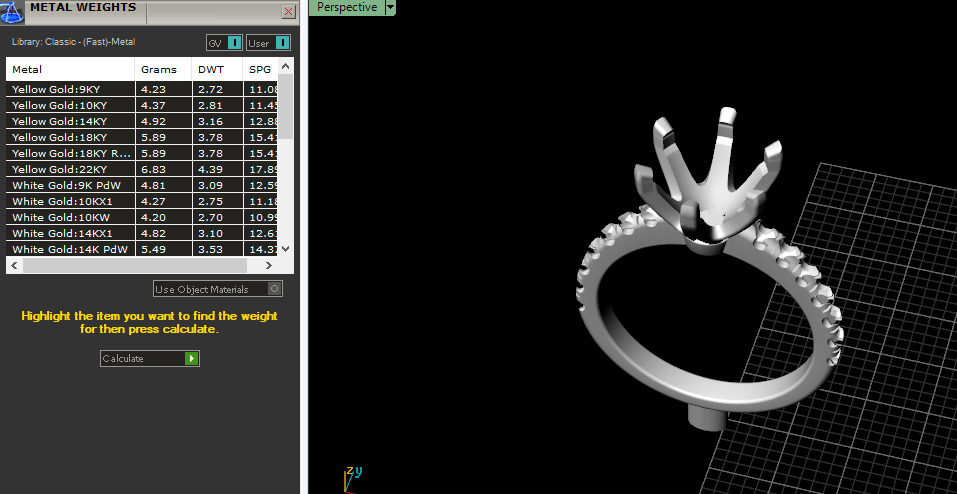Click the horizontal scrollbar thumb
Image resolution: width=957 pixels, height=494 pixels.
tap(134, 265)
